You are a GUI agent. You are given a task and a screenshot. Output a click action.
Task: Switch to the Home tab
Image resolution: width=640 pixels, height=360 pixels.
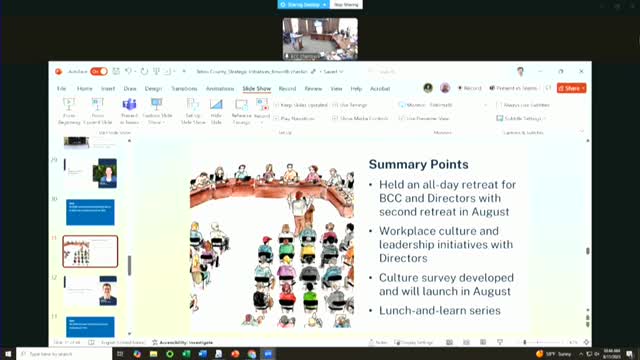[x=84, y=89]
